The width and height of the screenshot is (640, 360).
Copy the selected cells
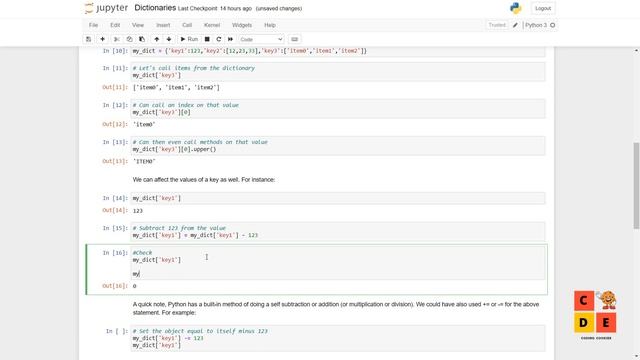coord(129,39)
